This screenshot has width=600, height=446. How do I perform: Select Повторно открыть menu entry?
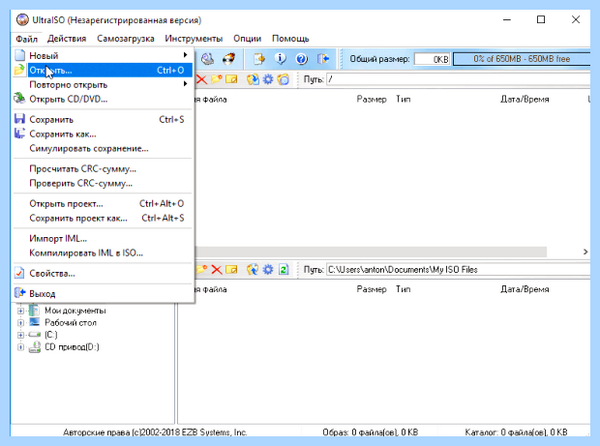pos(103,85)
